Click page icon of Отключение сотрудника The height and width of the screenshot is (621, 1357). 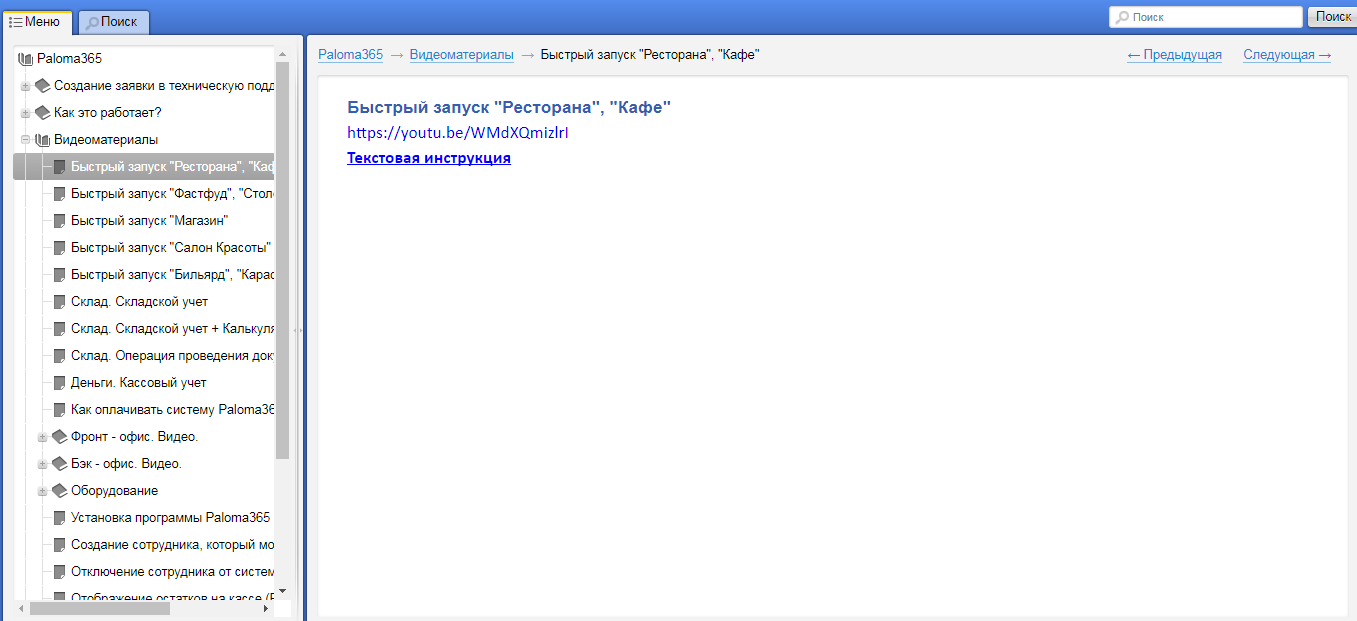coord(60,572)
